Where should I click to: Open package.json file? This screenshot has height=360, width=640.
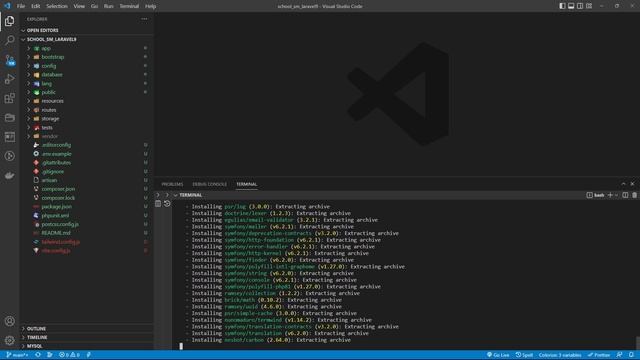(87, 207)
